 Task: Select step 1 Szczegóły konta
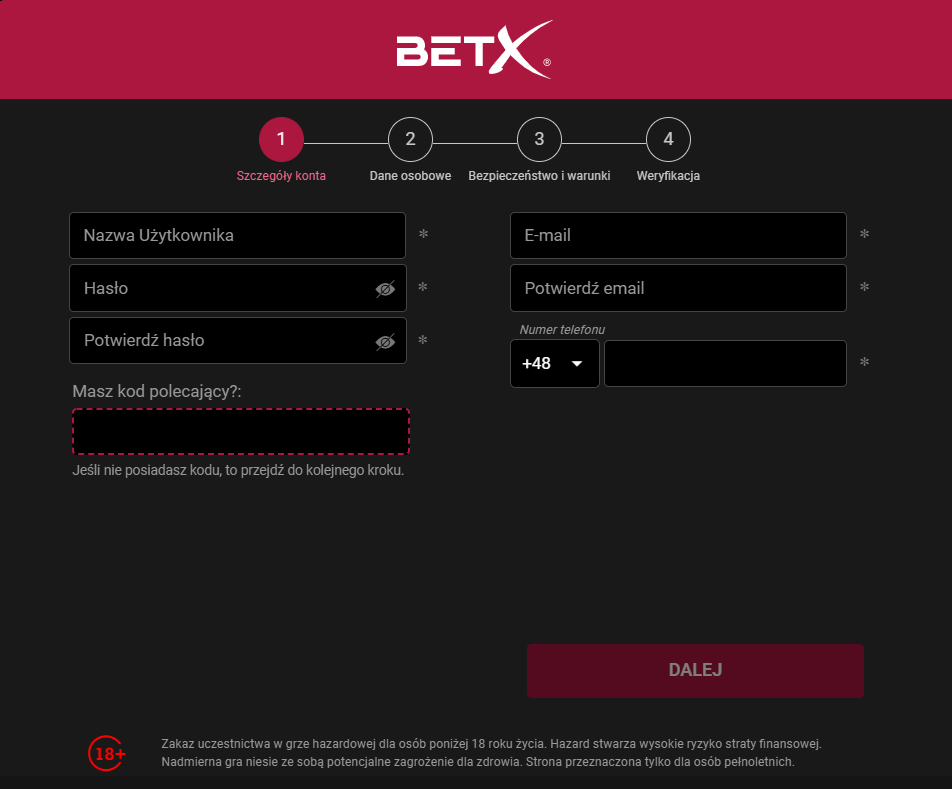point(281,140)
